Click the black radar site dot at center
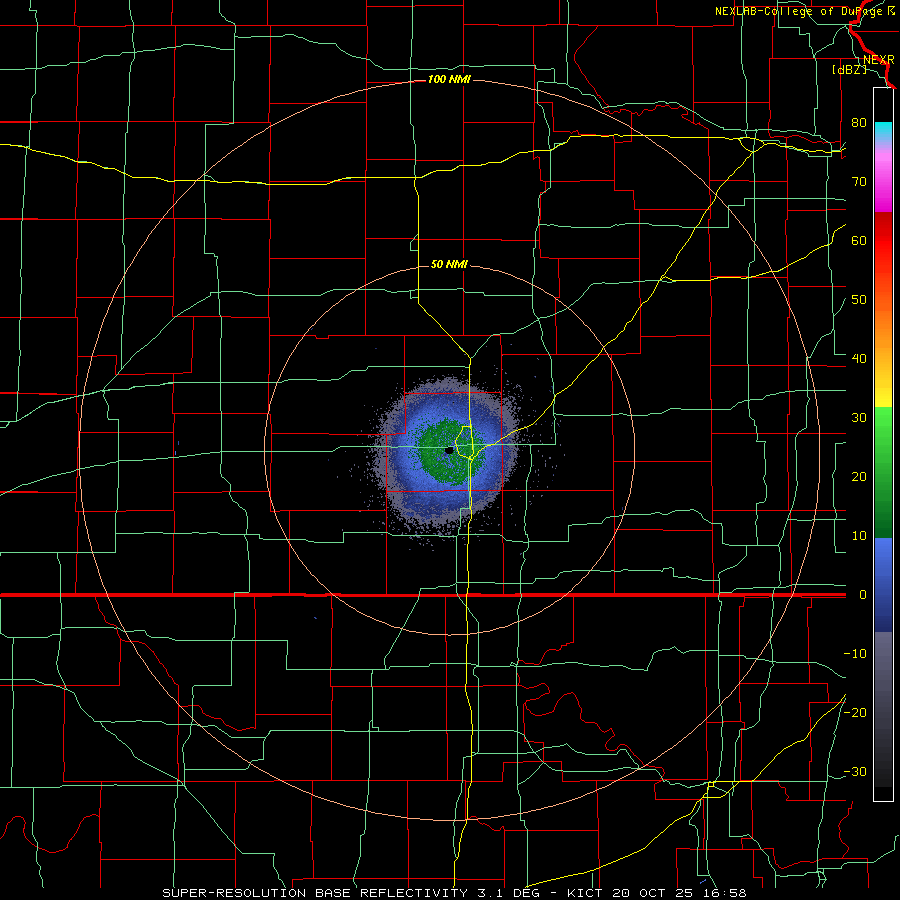The height and width of the screenshot is (900, 900). [x=449, y=451]
